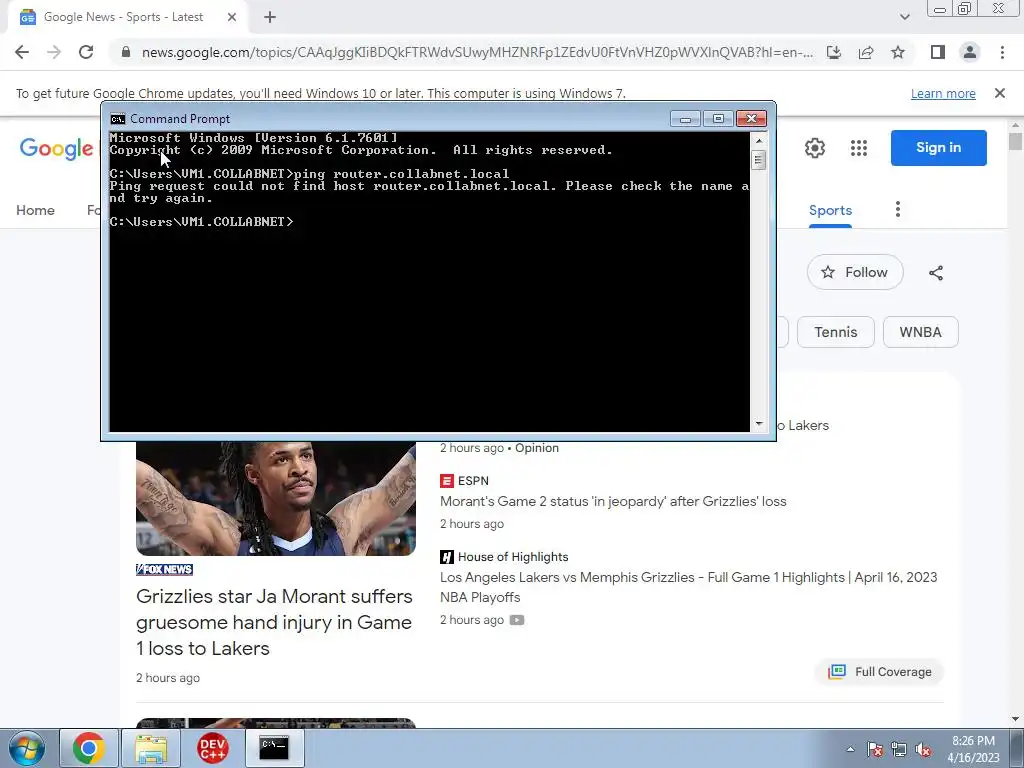
Task: Open Grizzlies star Ja Morant headline
Action: (x=274, y=622)
